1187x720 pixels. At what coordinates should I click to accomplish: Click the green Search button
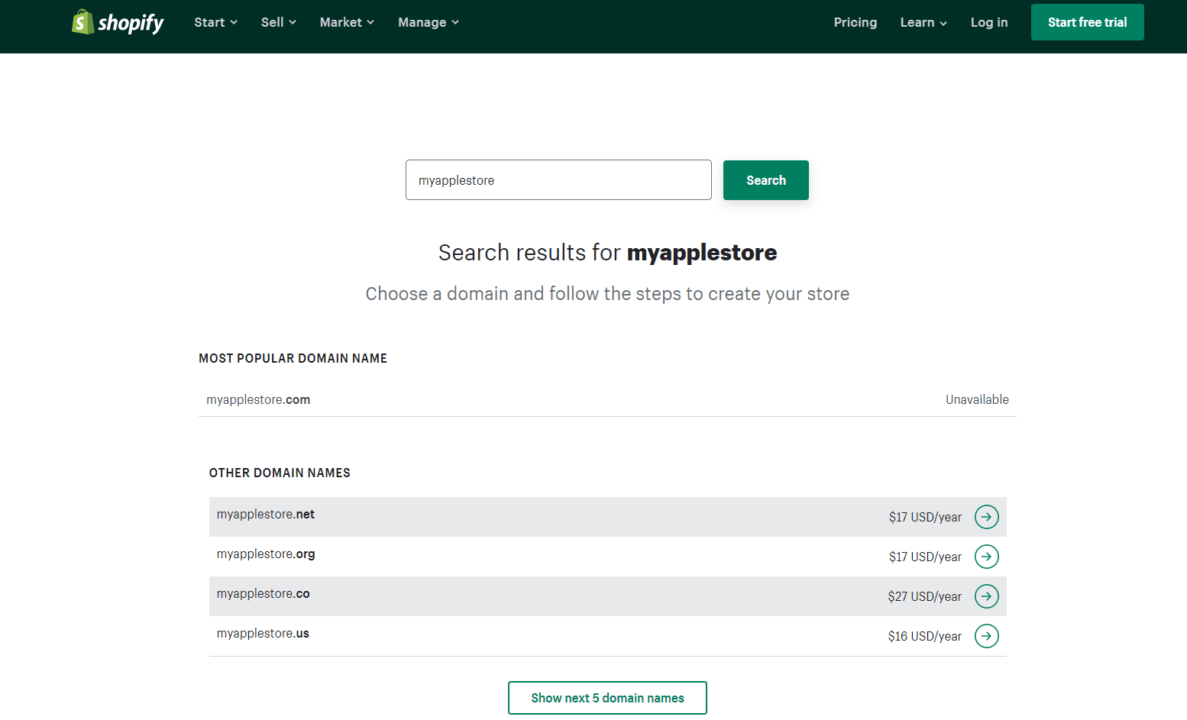click(766, 180)
